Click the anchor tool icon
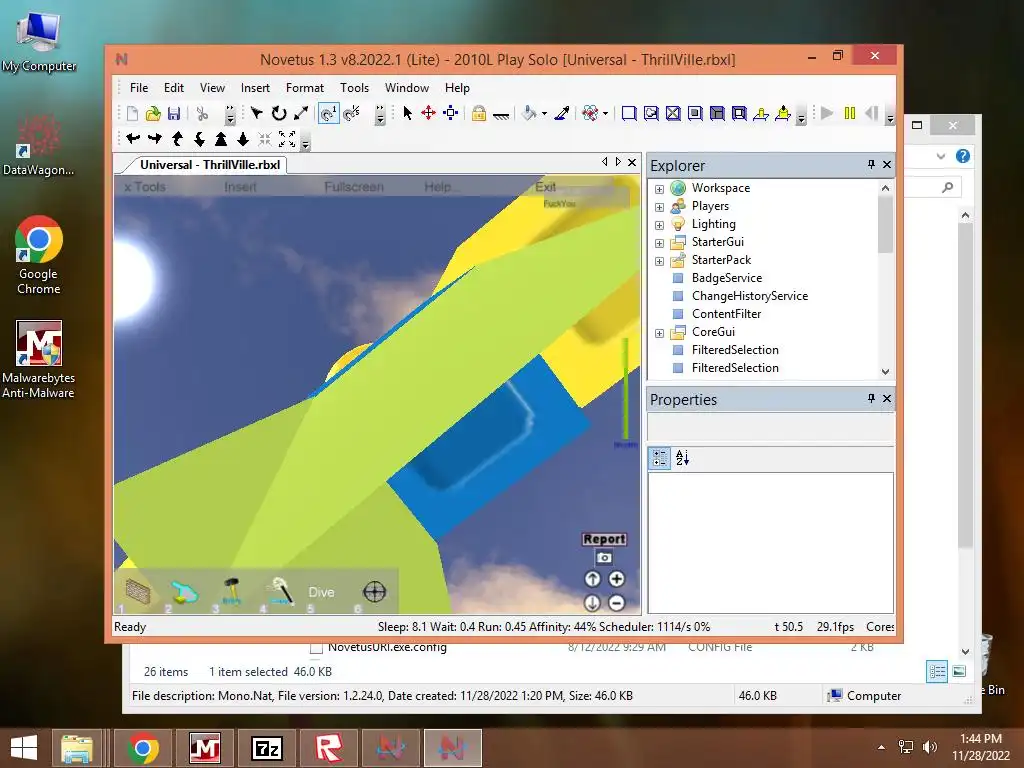 [501, 115]
